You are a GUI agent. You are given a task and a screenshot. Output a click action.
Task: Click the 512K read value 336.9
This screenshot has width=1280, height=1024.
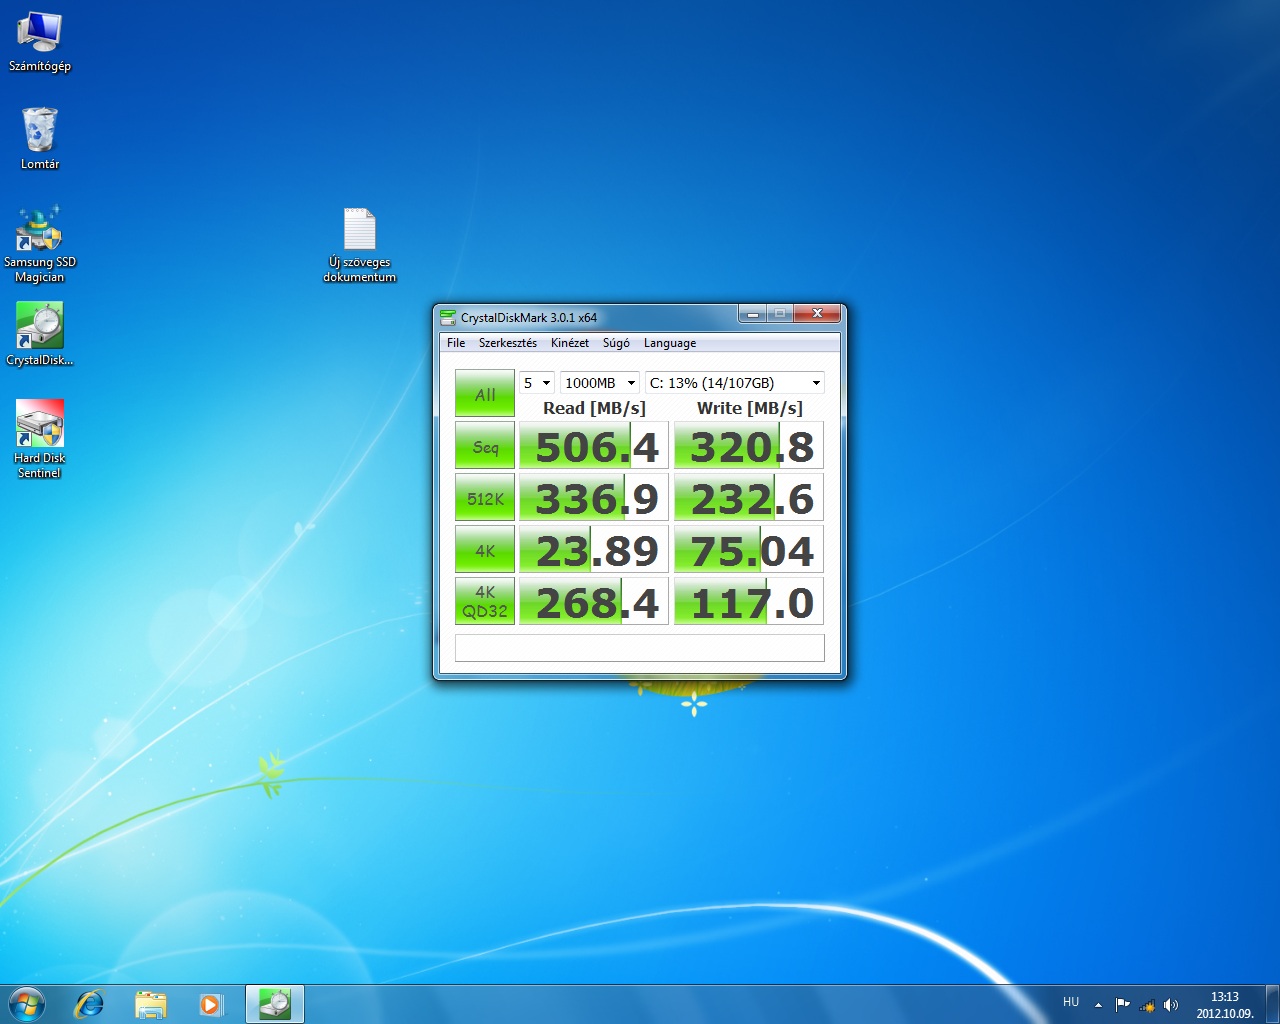(594, 498)
